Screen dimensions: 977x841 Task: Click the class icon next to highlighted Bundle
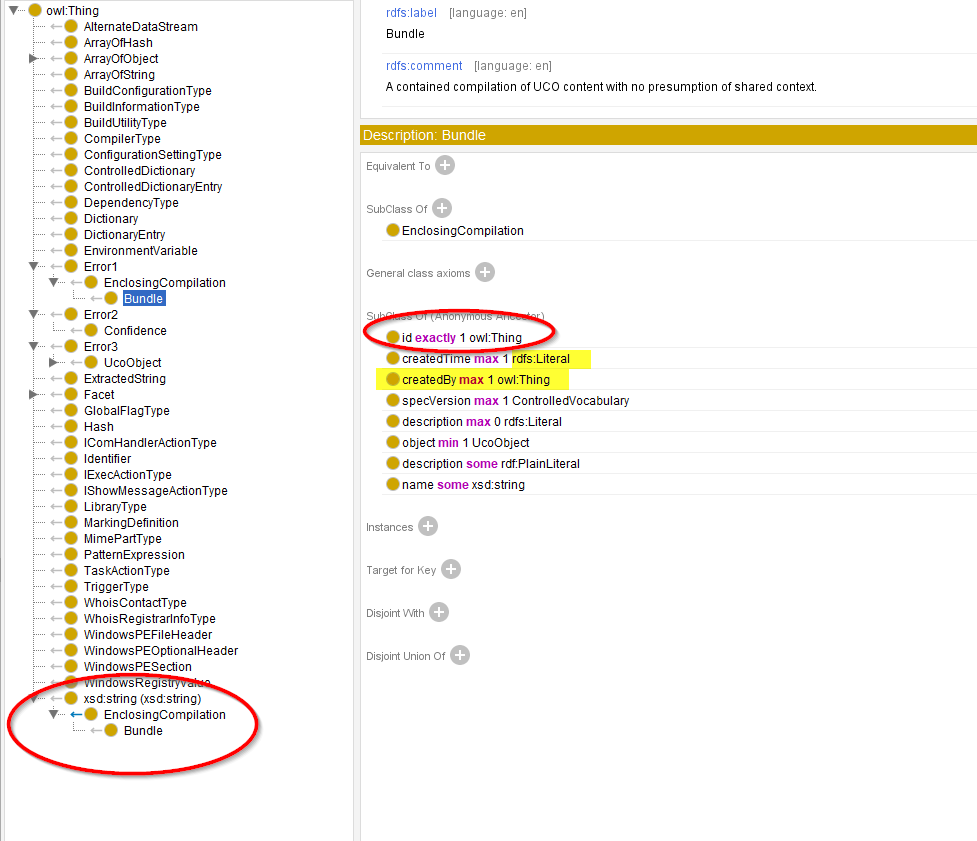click(113, 298)
